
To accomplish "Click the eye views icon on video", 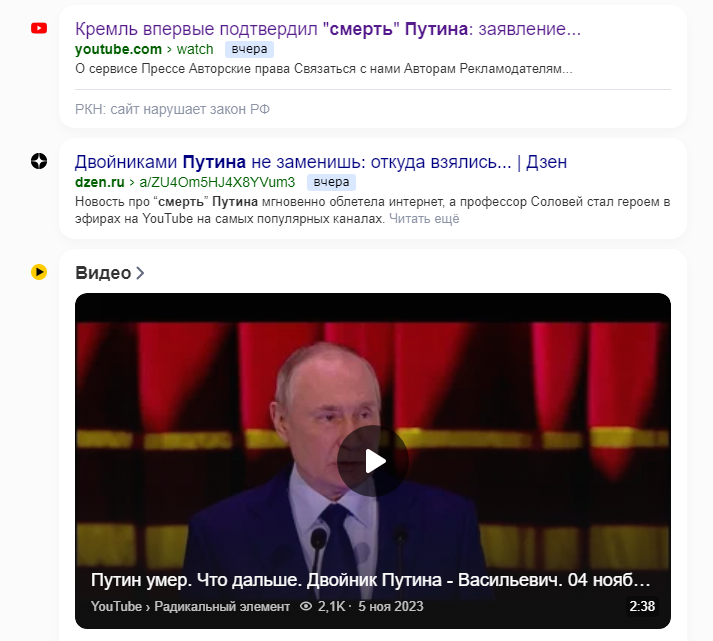I will [x=306, y=606].
